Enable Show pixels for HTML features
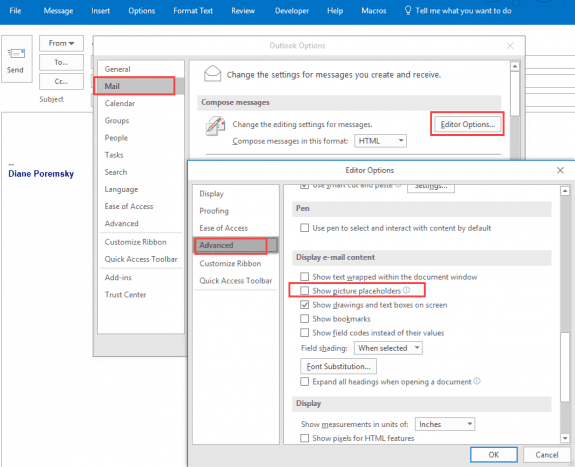Image resolution: width=575 pixels, height=467 pixels. click(304, 438)
